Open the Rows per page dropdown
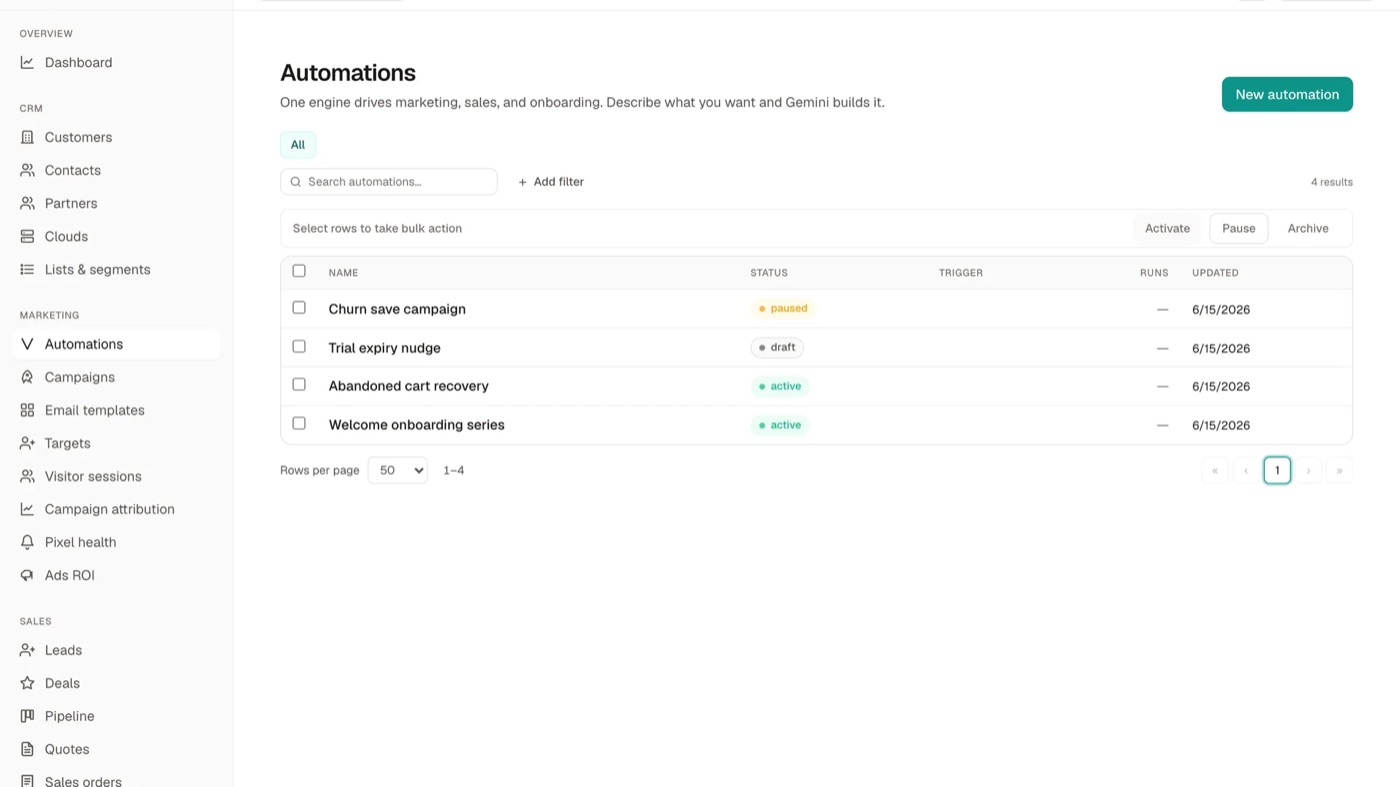This screenshot has height=787, width=1400. [x=398, y=470]
